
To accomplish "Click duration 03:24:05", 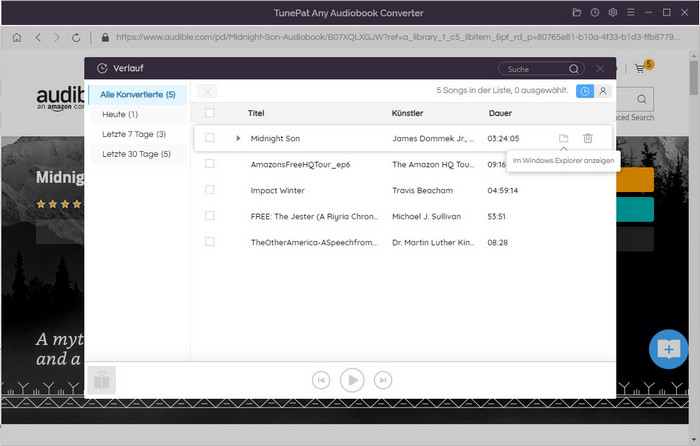I will pyautogui.click(x=503, y=138).
